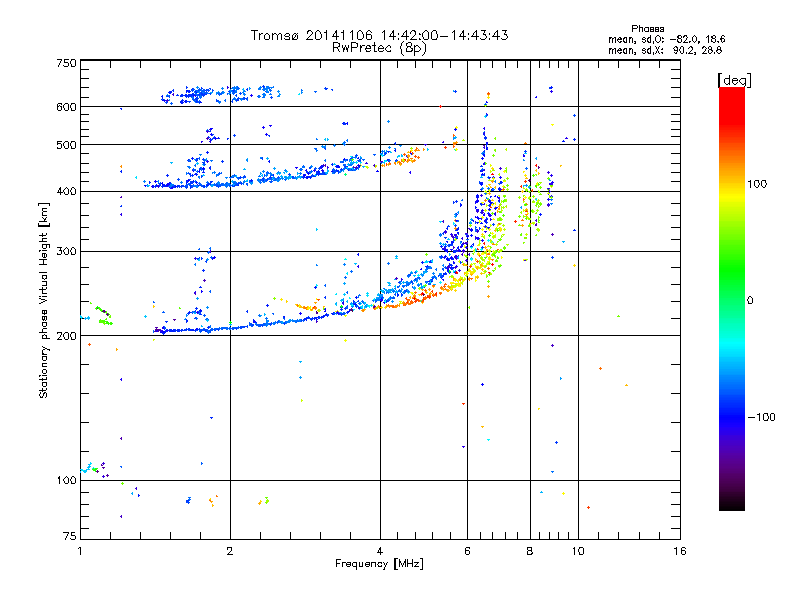Image resolution: width=800 pixels, height=600 pixels.
Task: Click the x-axis "16" tick label
Action: pyautogui.click(x=680, y=551)
